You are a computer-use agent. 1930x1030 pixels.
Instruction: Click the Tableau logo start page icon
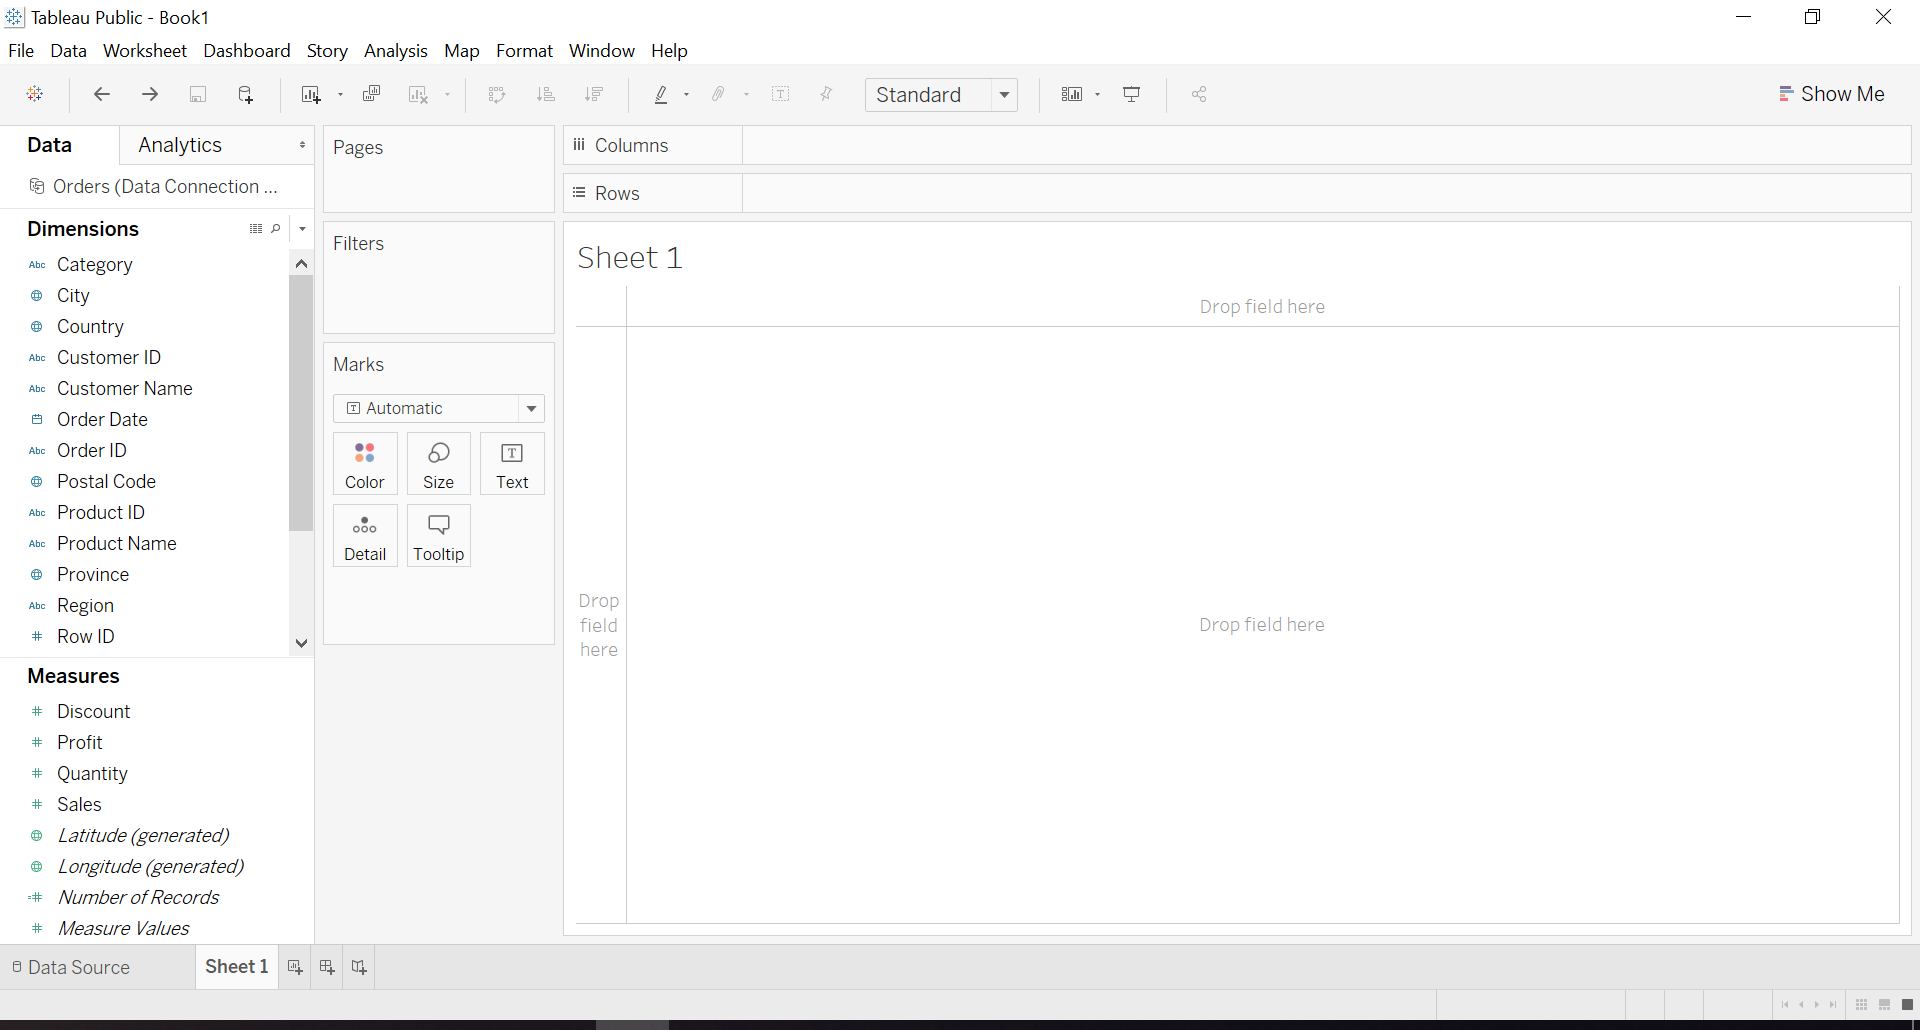point(35,94)
